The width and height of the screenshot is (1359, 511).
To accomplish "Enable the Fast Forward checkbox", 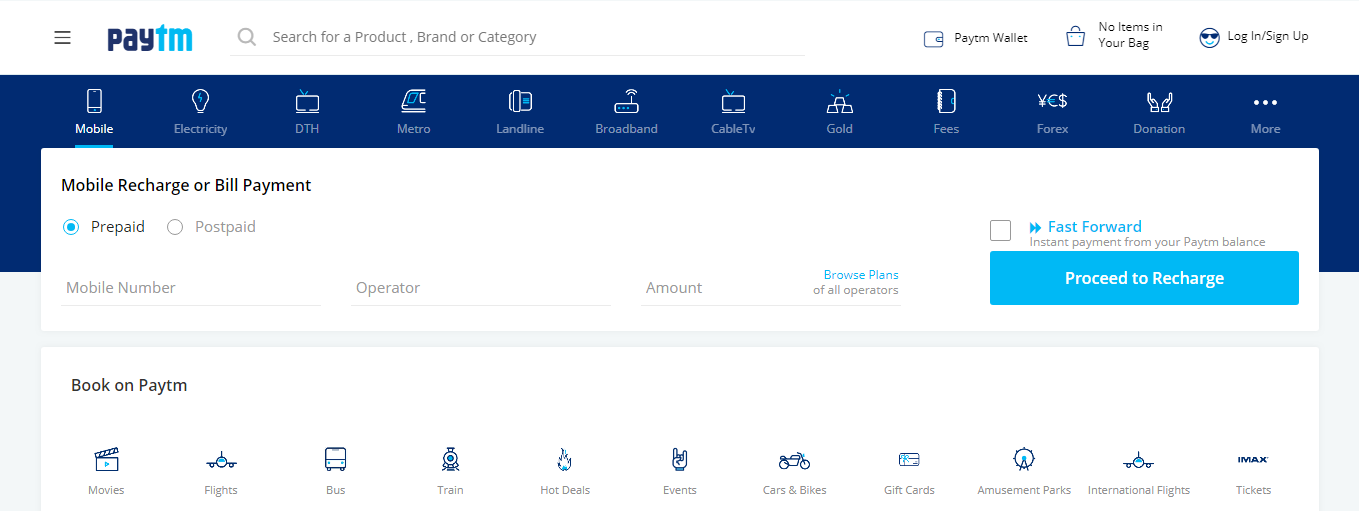I will [x=1000, y=231].
